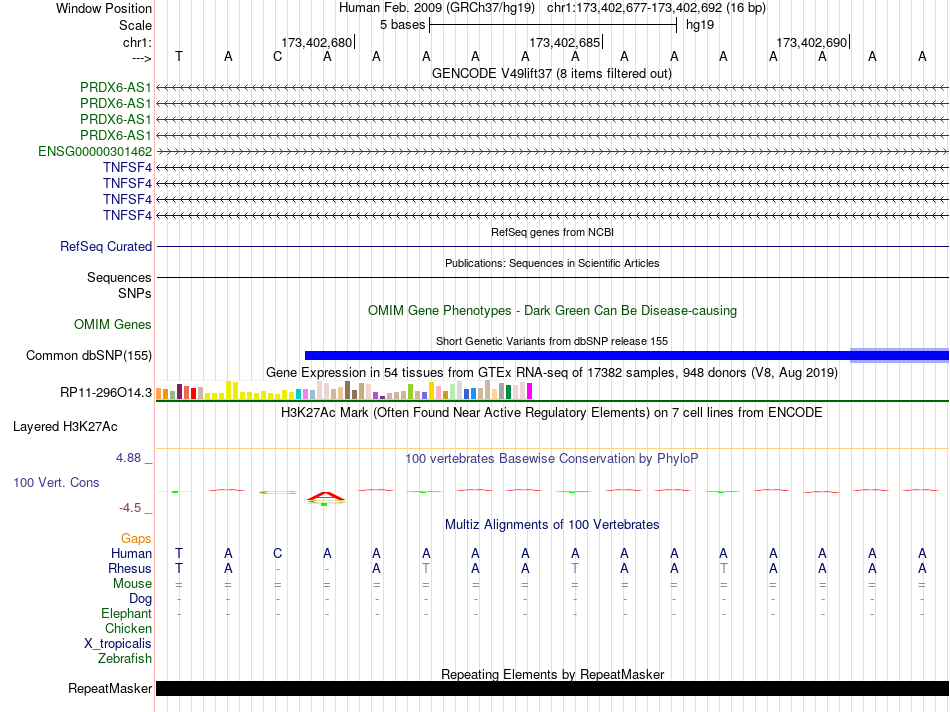Open the topmost TNFSF4 gene label

click(x=127, y=167)
